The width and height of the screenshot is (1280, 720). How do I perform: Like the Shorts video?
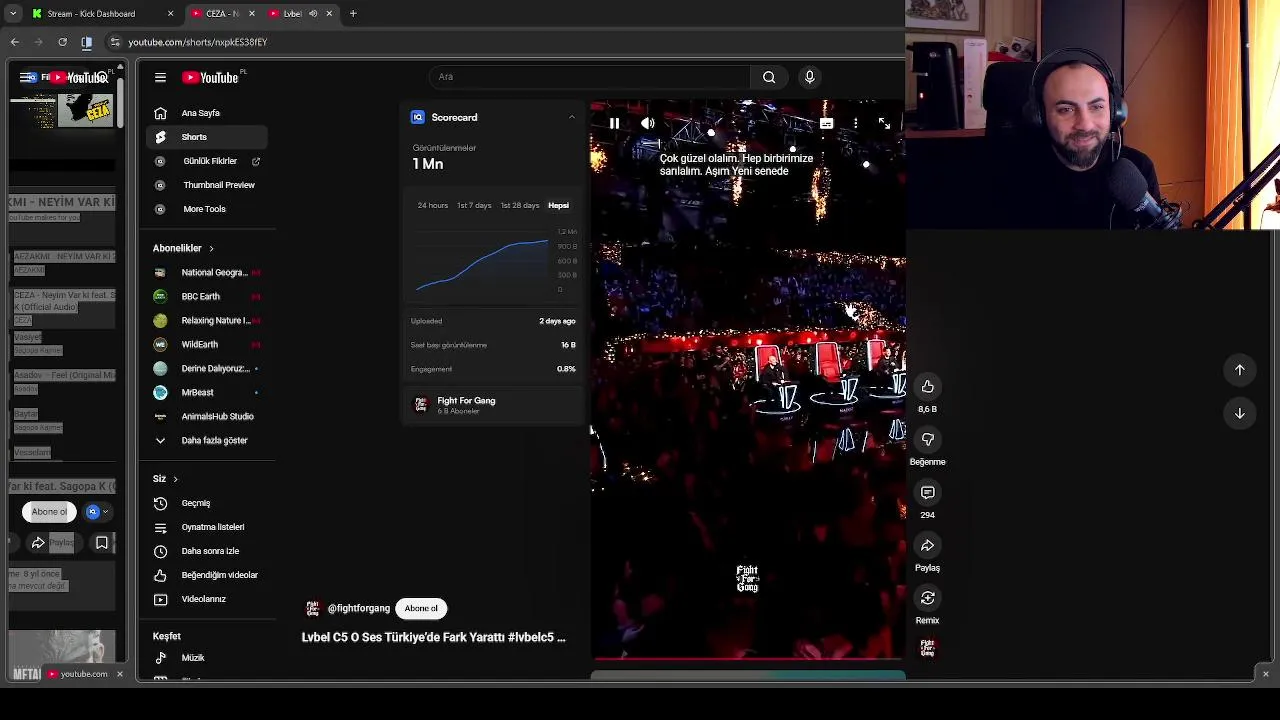click(x=928, y=387)
